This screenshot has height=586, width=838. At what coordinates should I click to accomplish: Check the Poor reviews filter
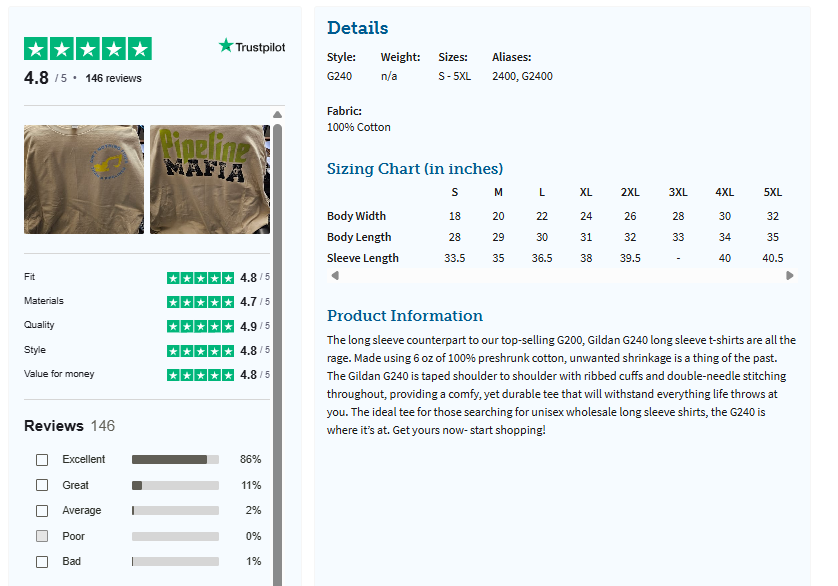(42, 536)
